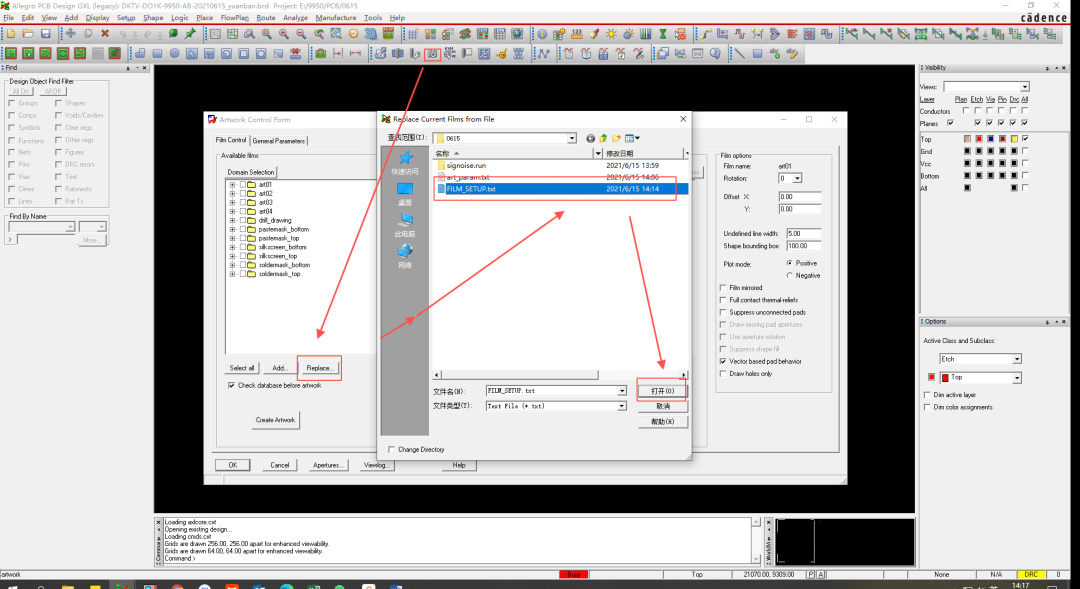Screen dimensions: 1080x589
Task: Select the Negative plot mode radio
Action: [789, 276]
